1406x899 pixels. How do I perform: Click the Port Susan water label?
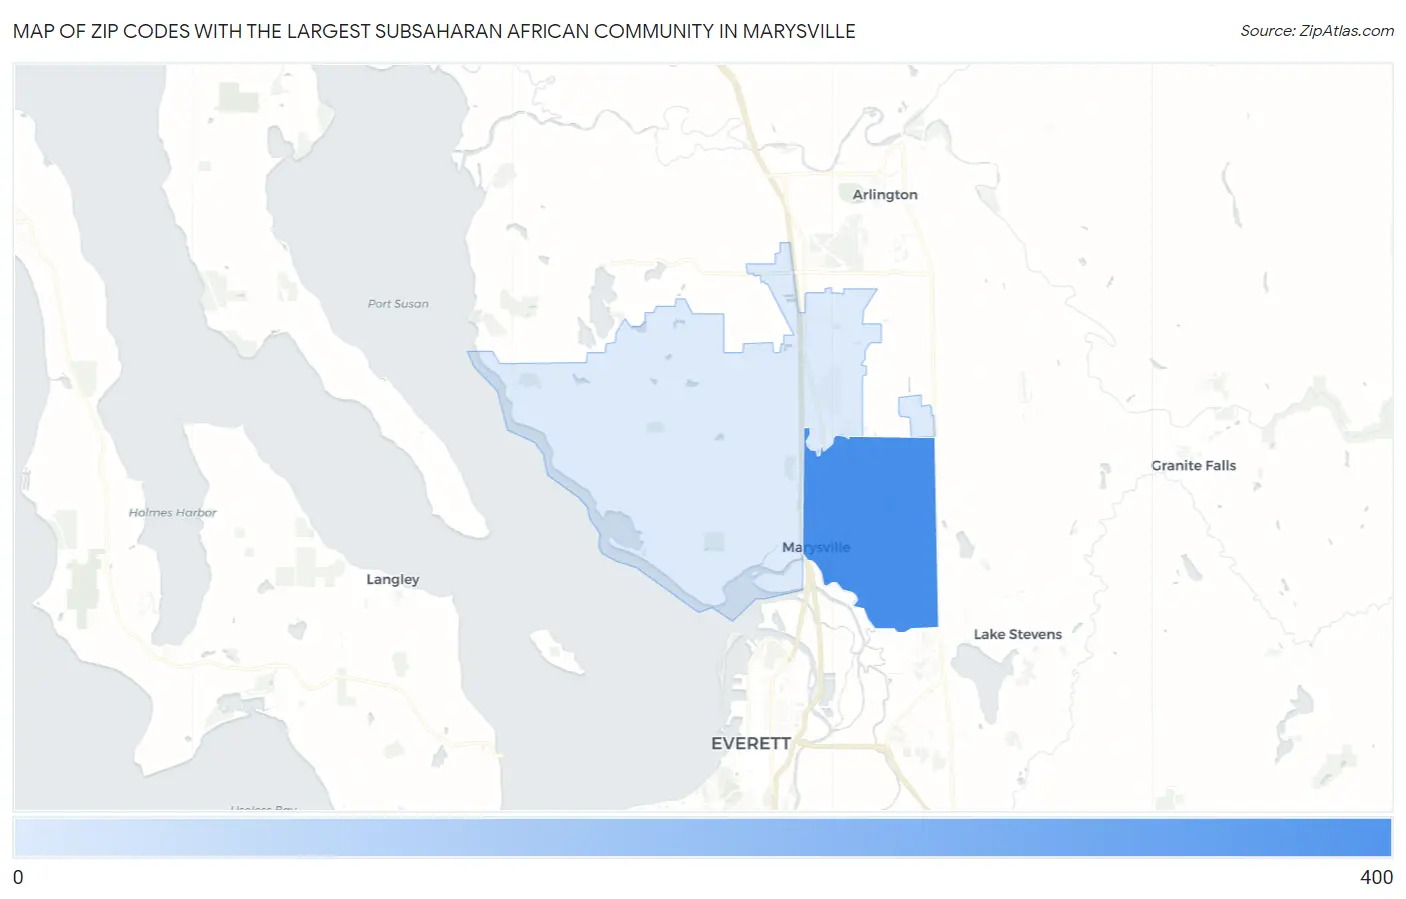point(398,304)
